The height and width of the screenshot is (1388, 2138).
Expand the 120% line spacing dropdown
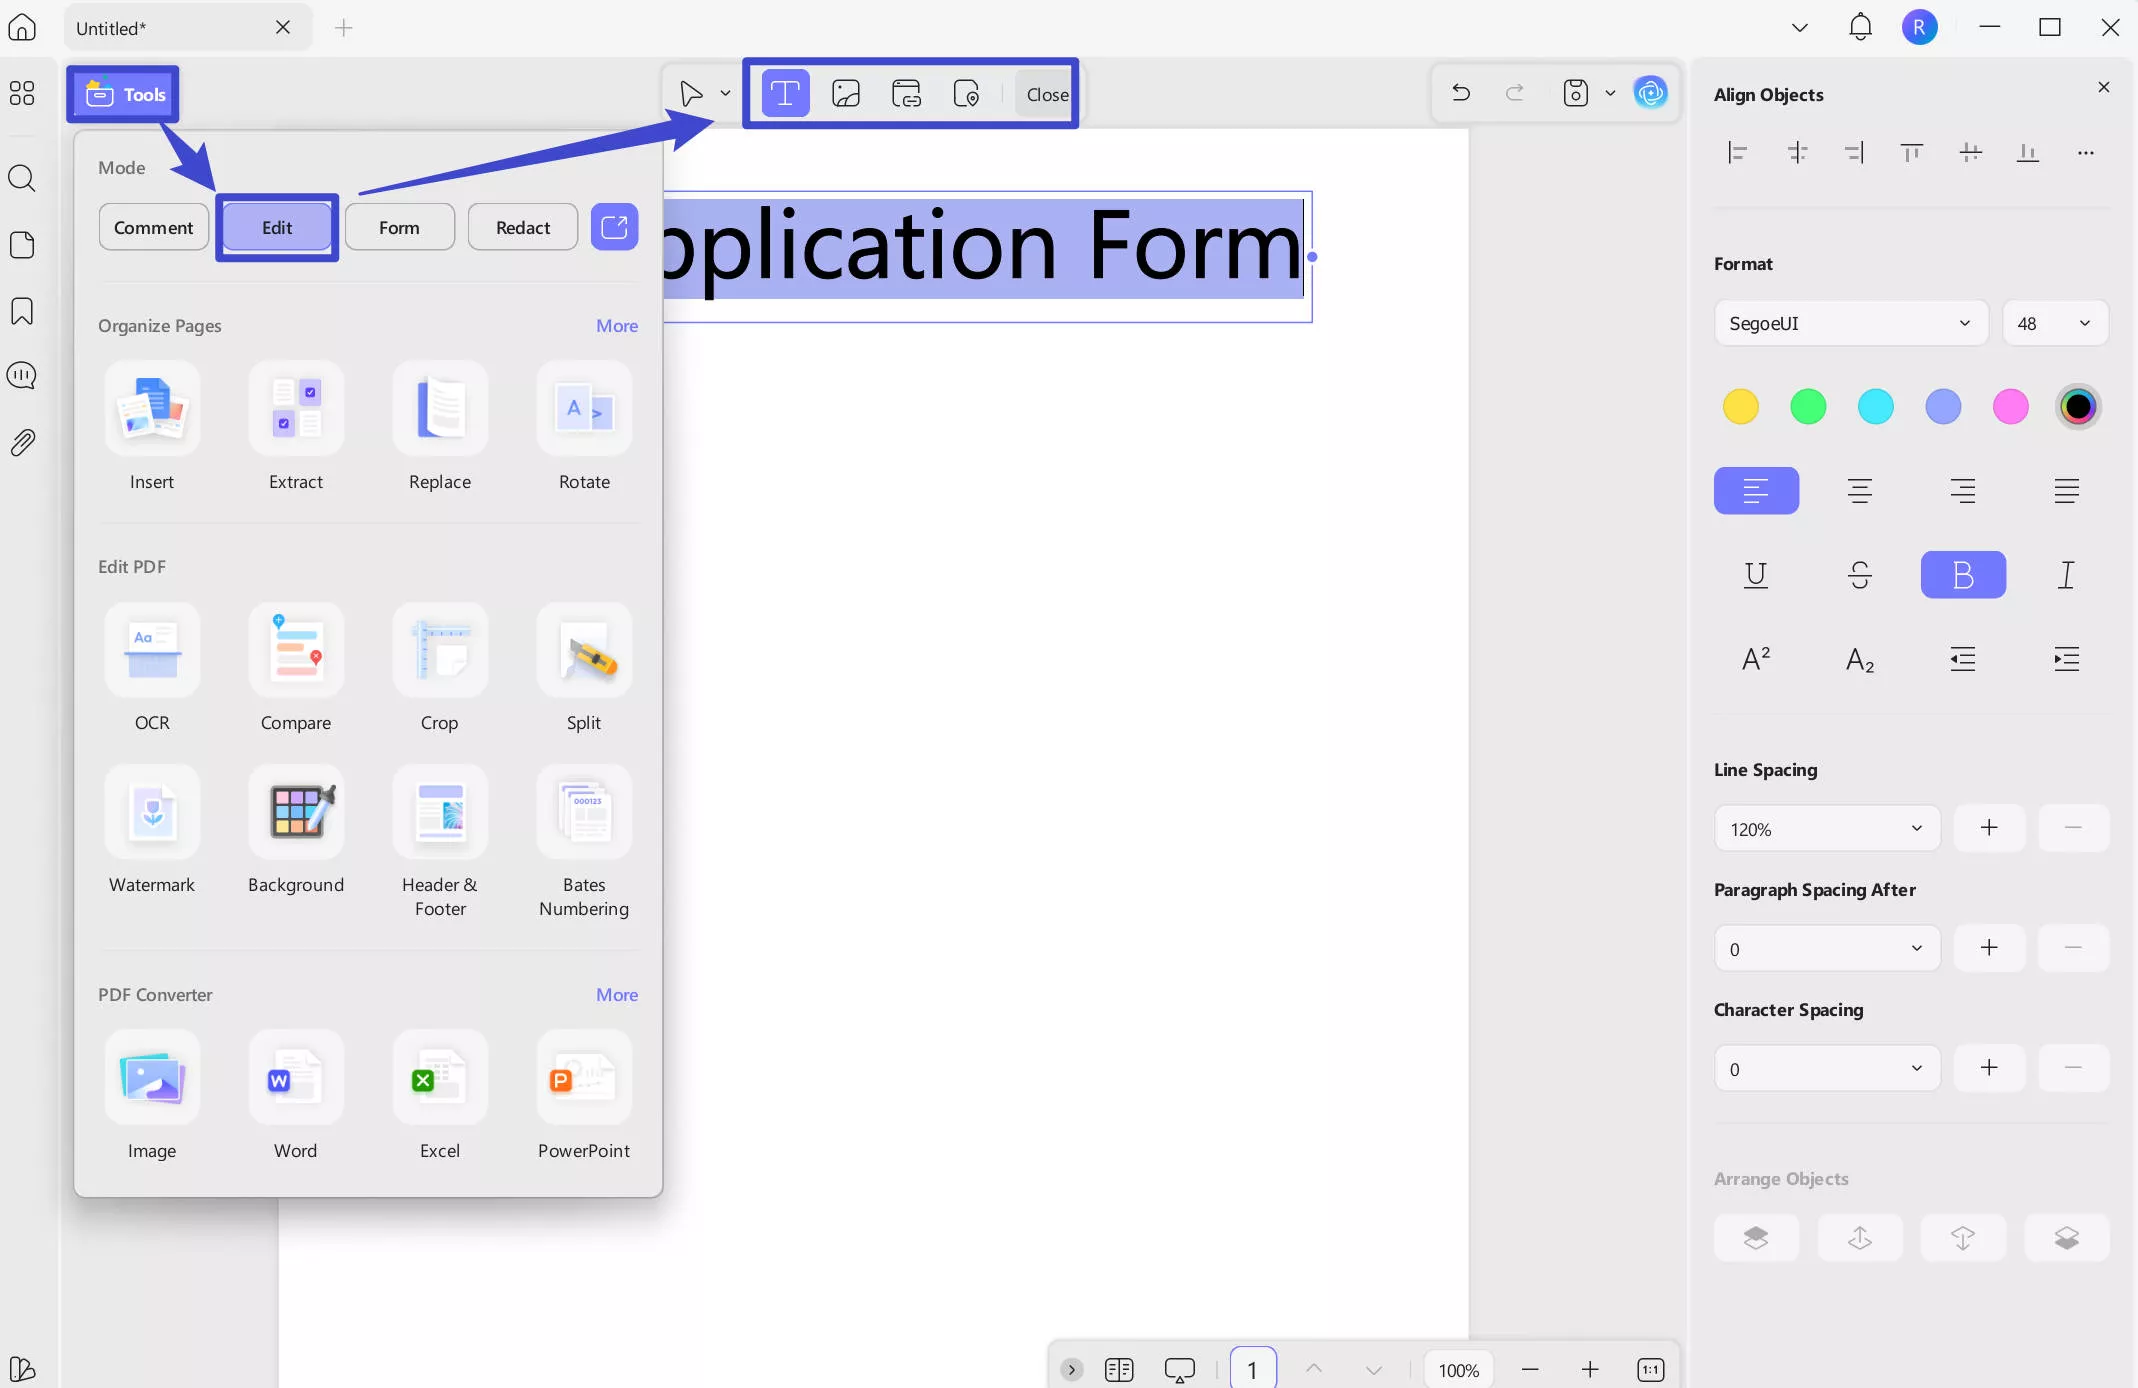tap(1826, 829)
